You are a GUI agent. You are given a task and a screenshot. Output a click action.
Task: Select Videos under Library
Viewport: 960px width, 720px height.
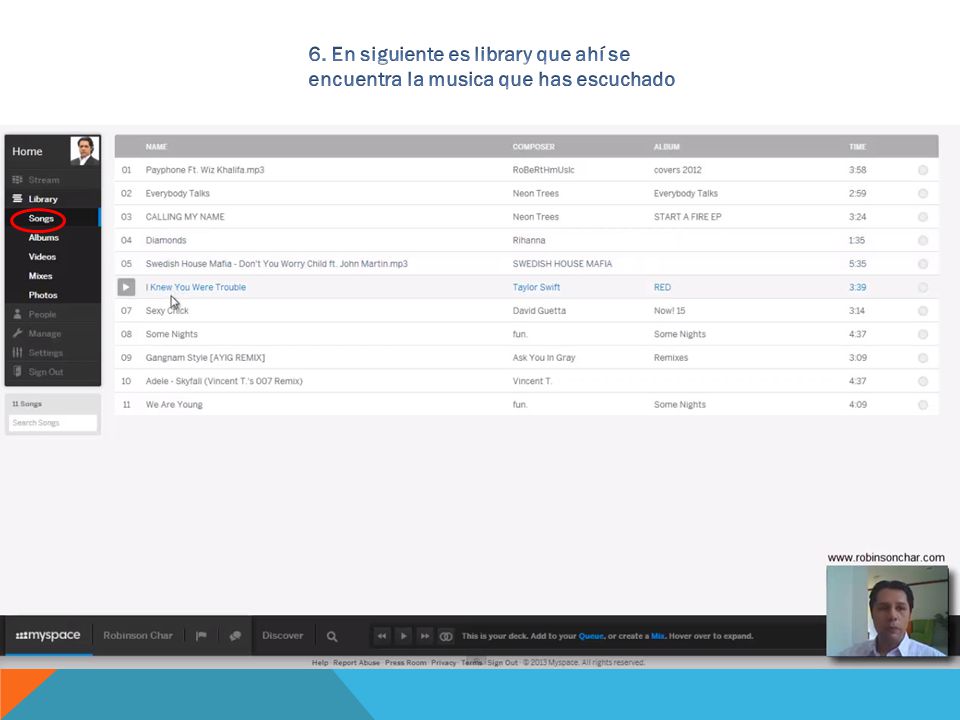(42, 257)
